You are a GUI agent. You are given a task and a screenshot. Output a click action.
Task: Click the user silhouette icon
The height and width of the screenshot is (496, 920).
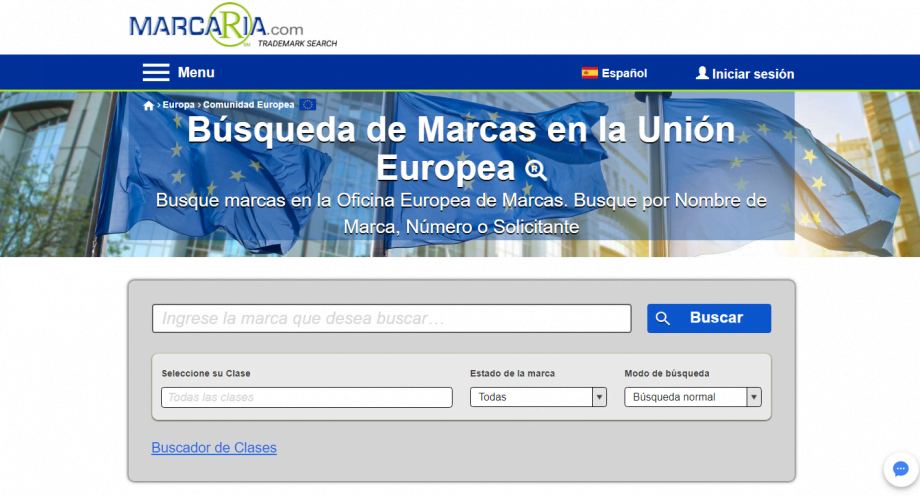point(702,73)
